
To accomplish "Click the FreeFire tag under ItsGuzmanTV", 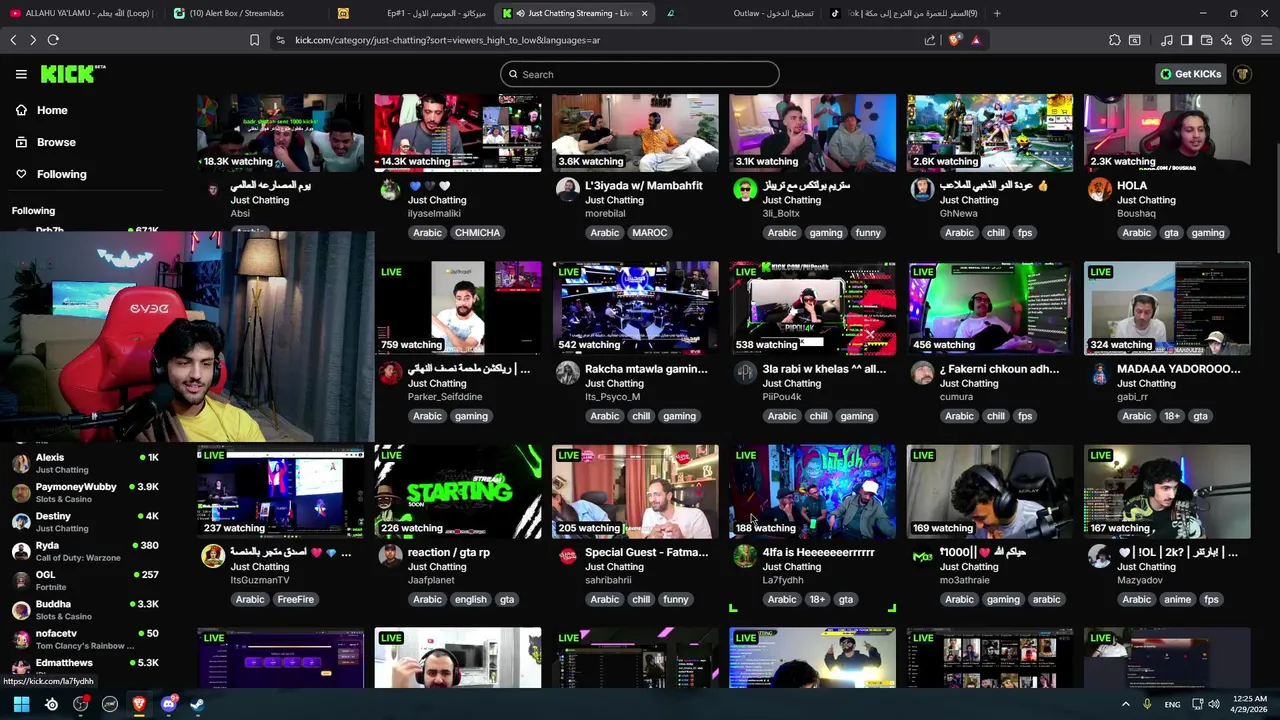I will click(x=296, y=600).
